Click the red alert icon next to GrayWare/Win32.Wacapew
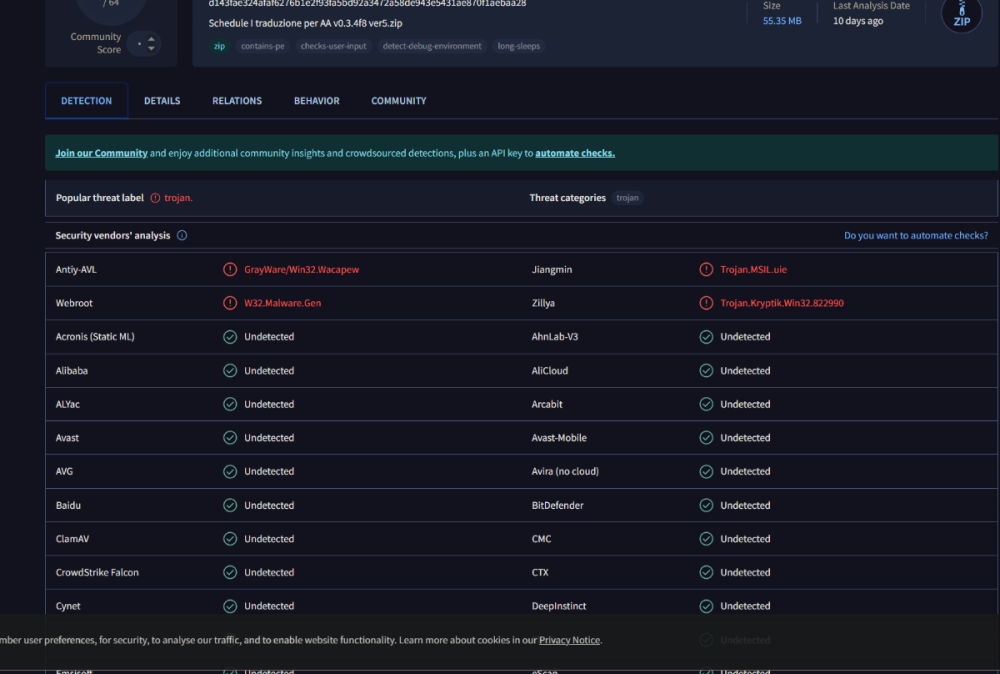 pos(230,270)
